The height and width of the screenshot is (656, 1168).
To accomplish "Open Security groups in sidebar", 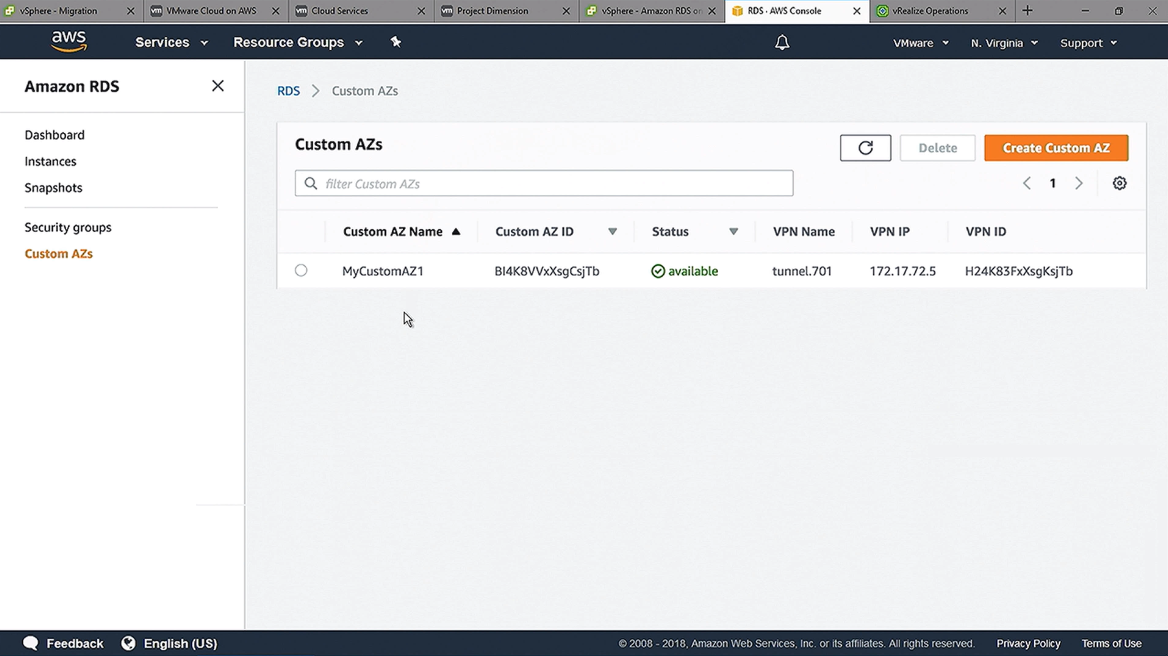I will pos(68,227).
